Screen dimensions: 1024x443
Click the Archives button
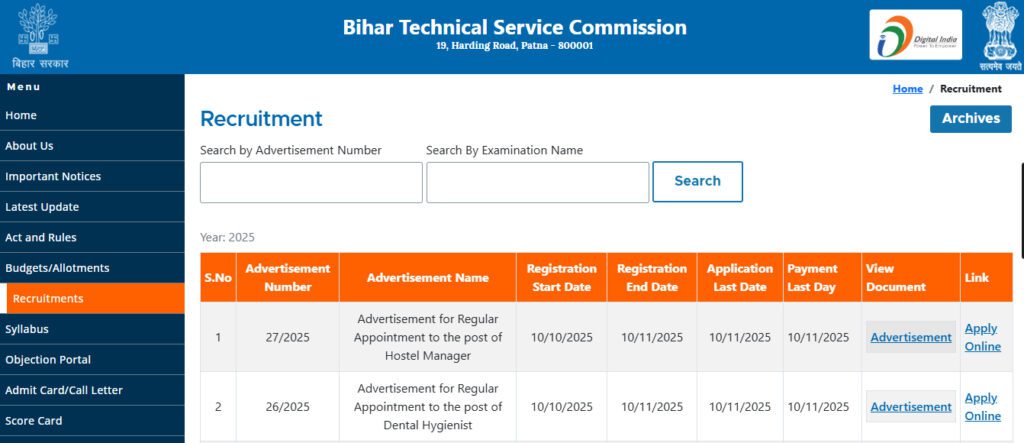coord(970,118)
